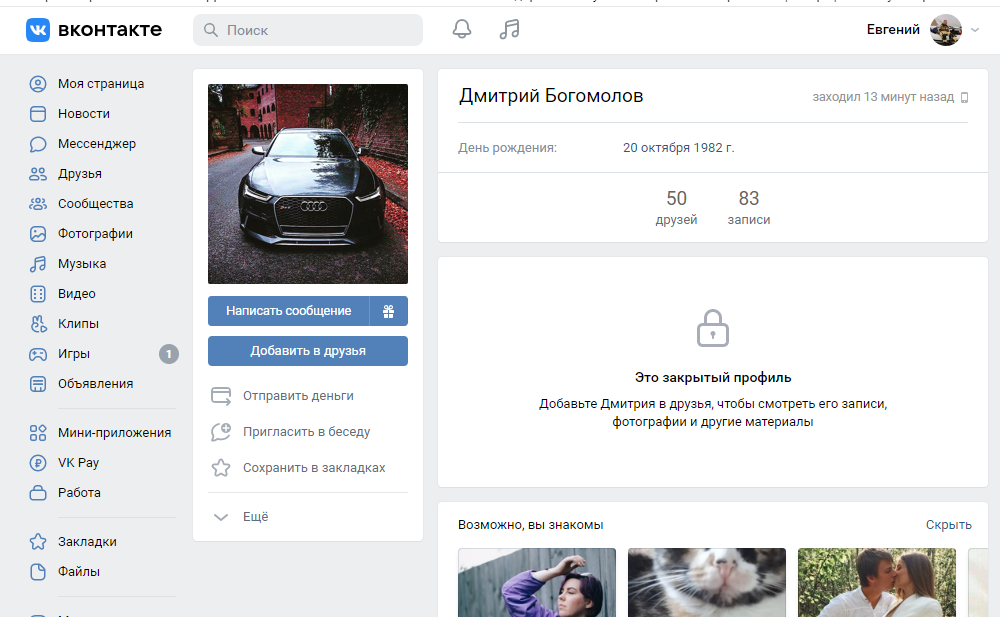Open Моя страница menu item

(101, 84)
